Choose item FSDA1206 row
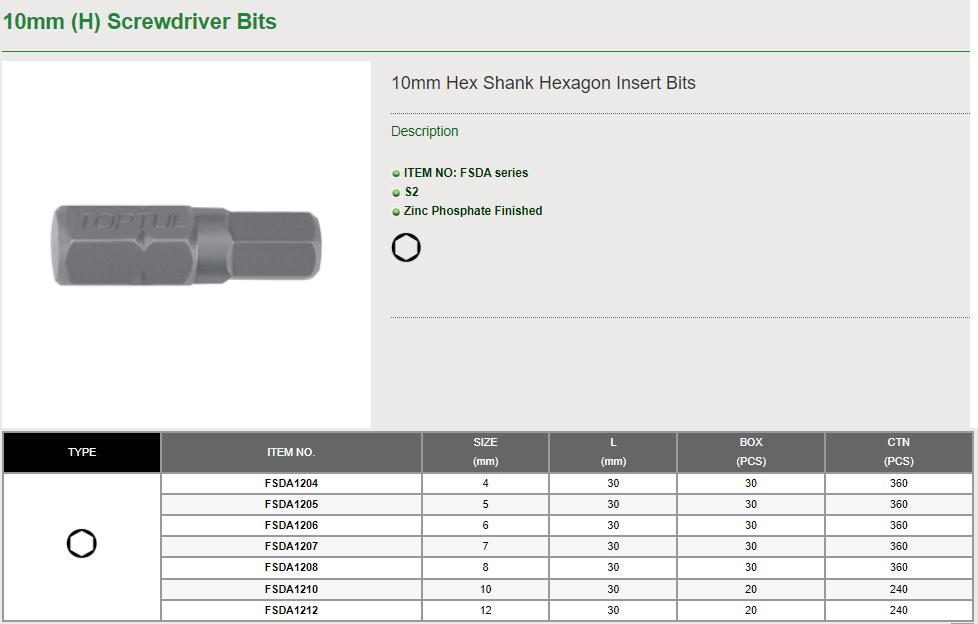This screenshot has height=624, width=978. click(x=291, y=525)
